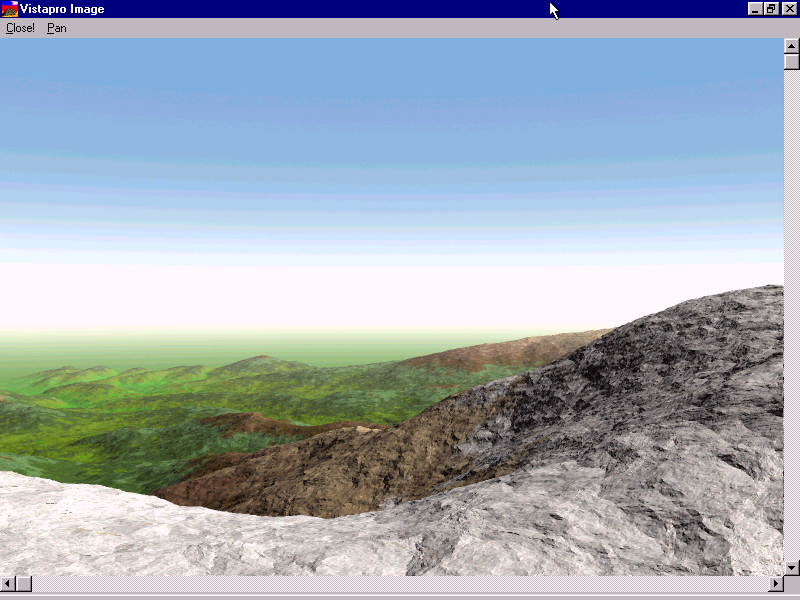
Task: Minimize the Vistapro Image window
Action: (x=756, y=9)
